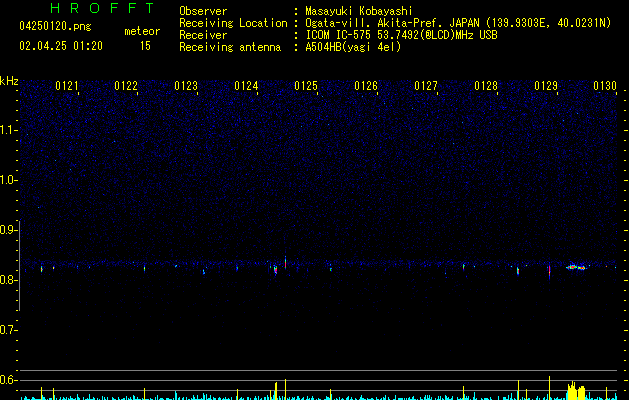Select the name Masayuki Kobayashi
629x400 pixels.
pyautogui.click(x=359, y=11)
